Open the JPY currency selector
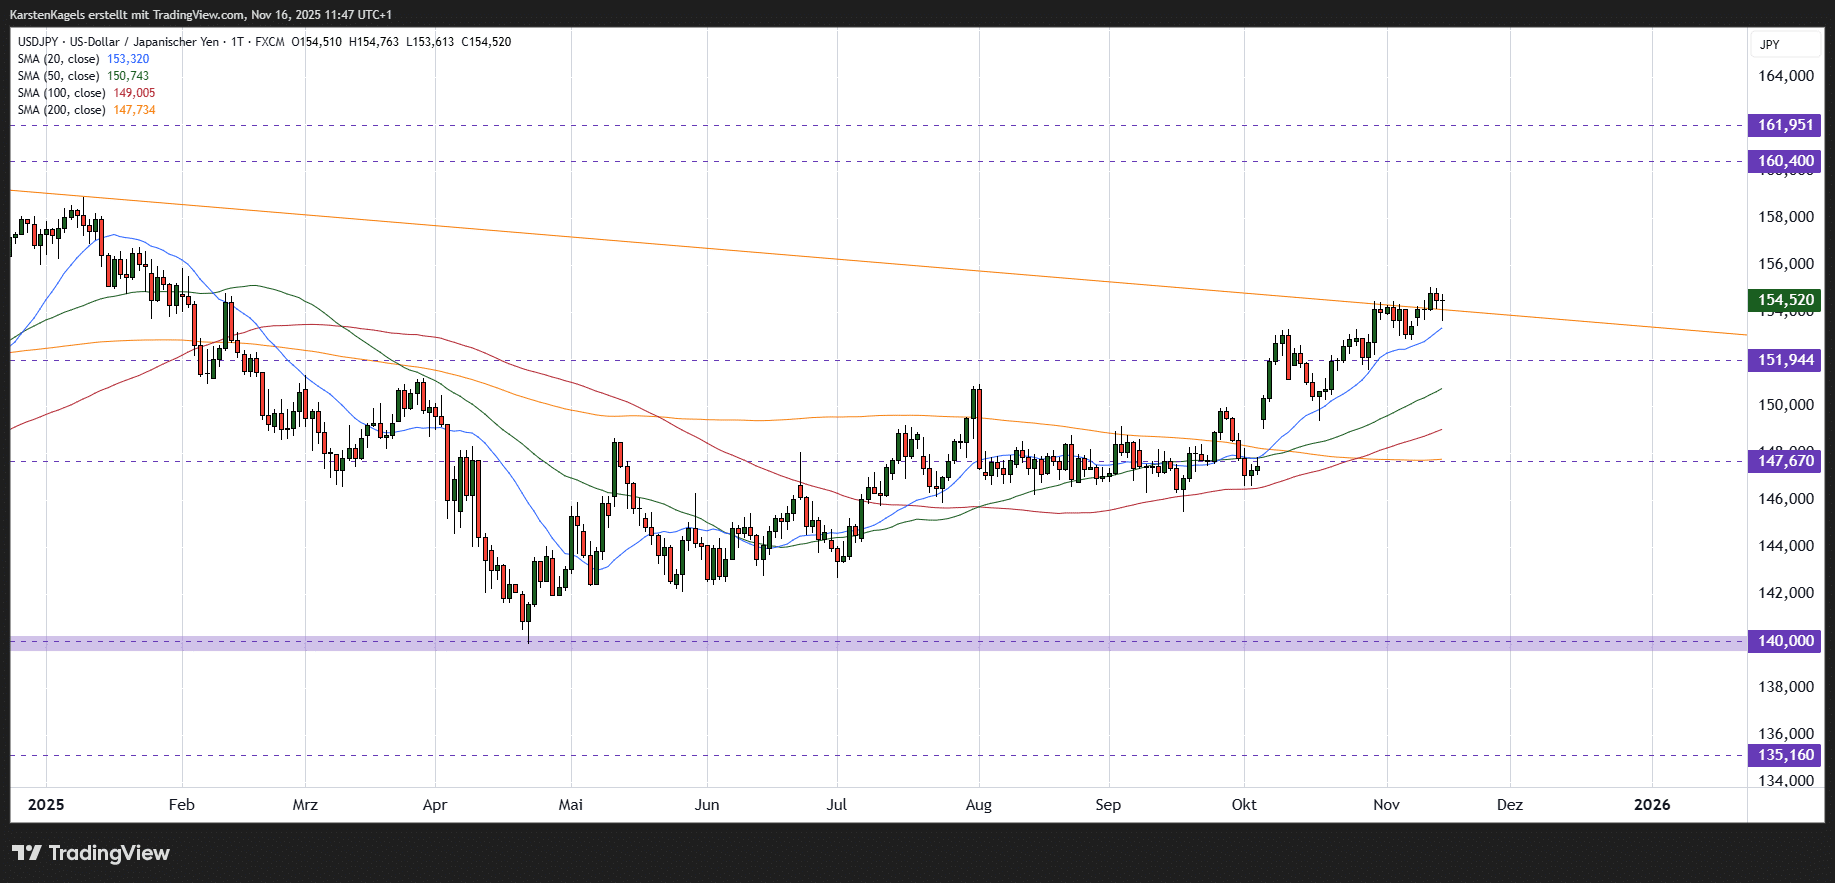Viewport: 1835px width, 883px height. [x=1770, y=44]
